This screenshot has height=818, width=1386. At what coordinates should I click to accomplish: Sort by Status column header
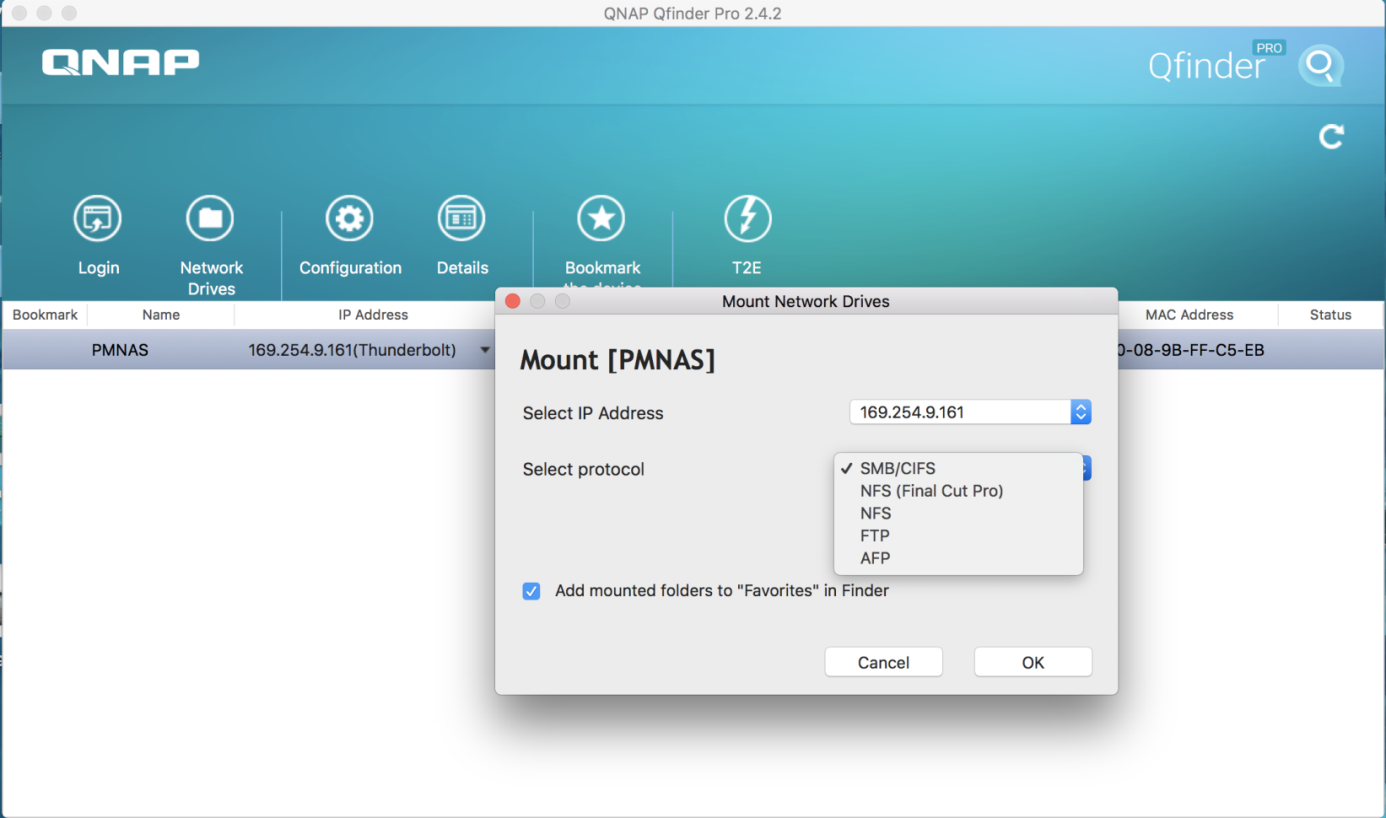tap(1331, 314)
